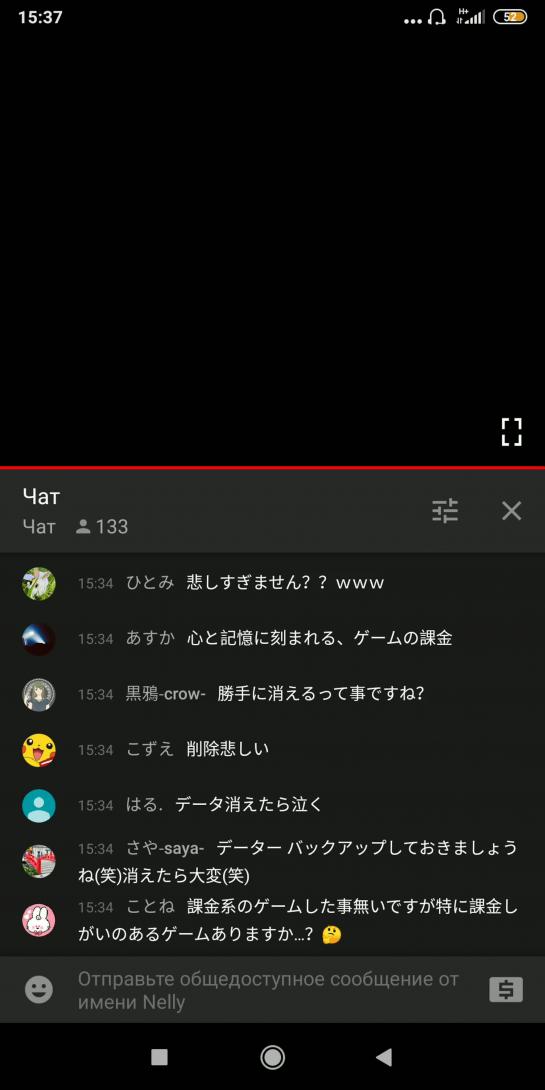Open ことね's rabbit avatar
This screenshot has height=1090, width=545.
tap(39, 920)
